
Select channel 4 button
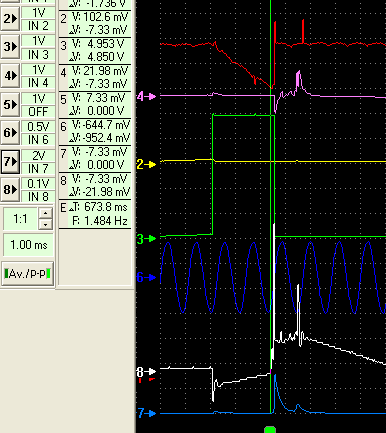coord(10,76)
